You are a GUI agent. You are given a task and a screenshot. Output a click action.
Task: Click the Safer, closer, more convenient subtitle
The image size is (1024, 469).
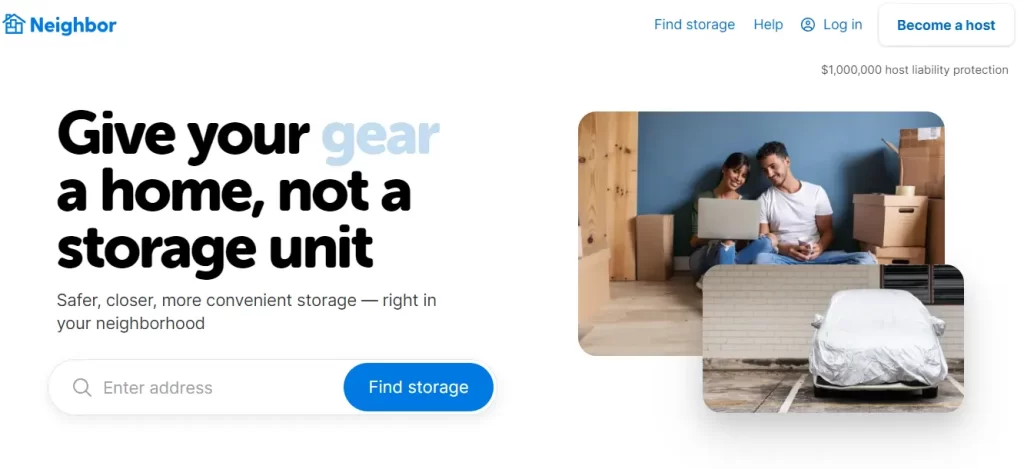246,312
